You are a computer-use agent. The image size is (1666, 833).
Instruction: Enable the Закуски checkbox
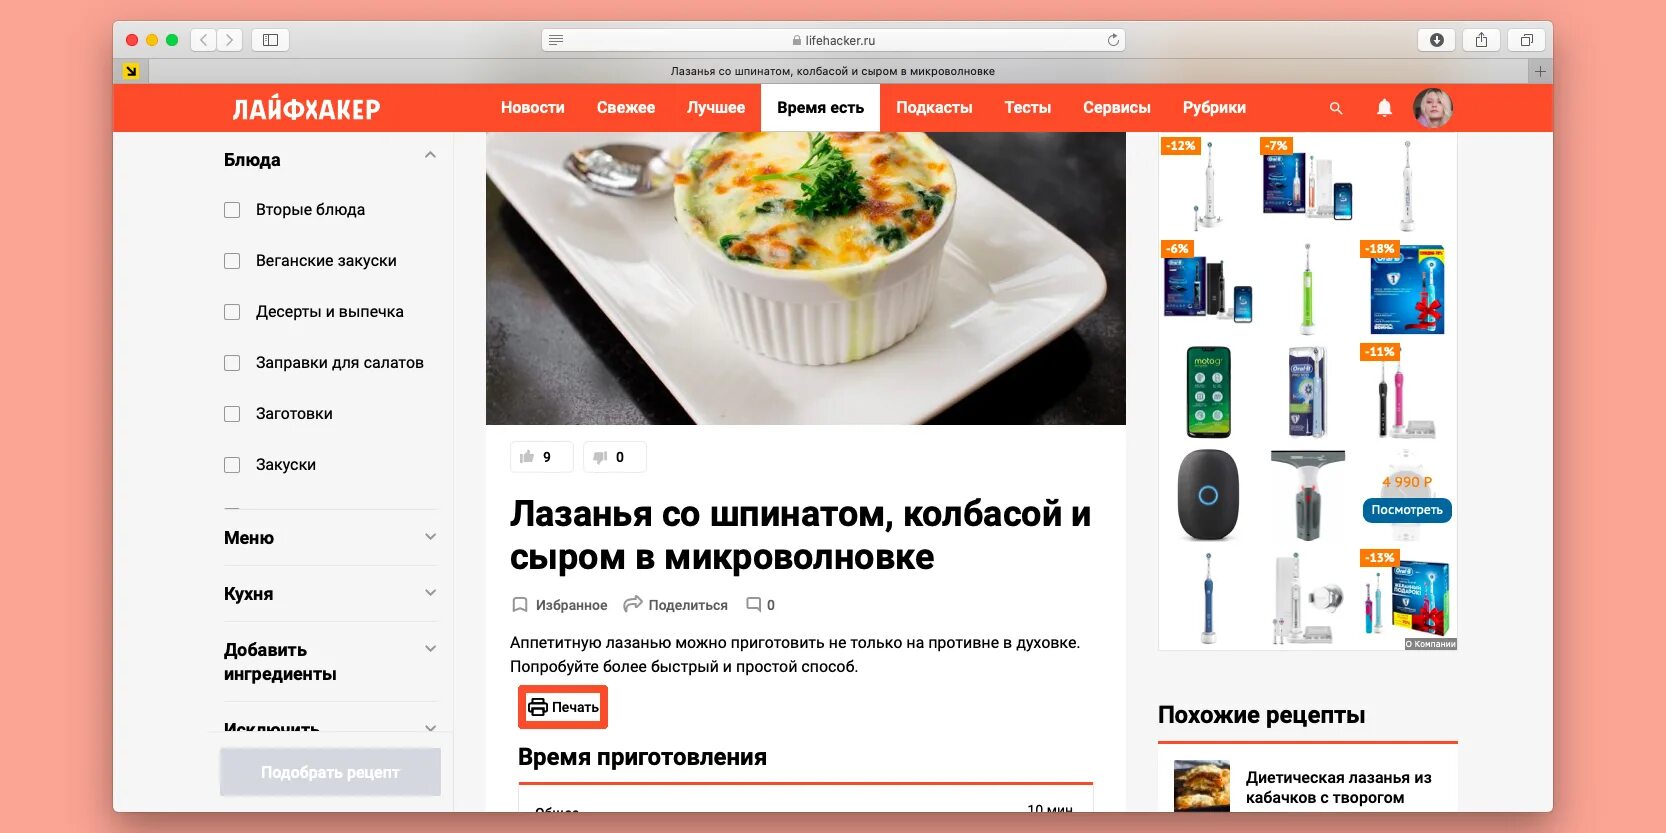[x=232, y=465]
